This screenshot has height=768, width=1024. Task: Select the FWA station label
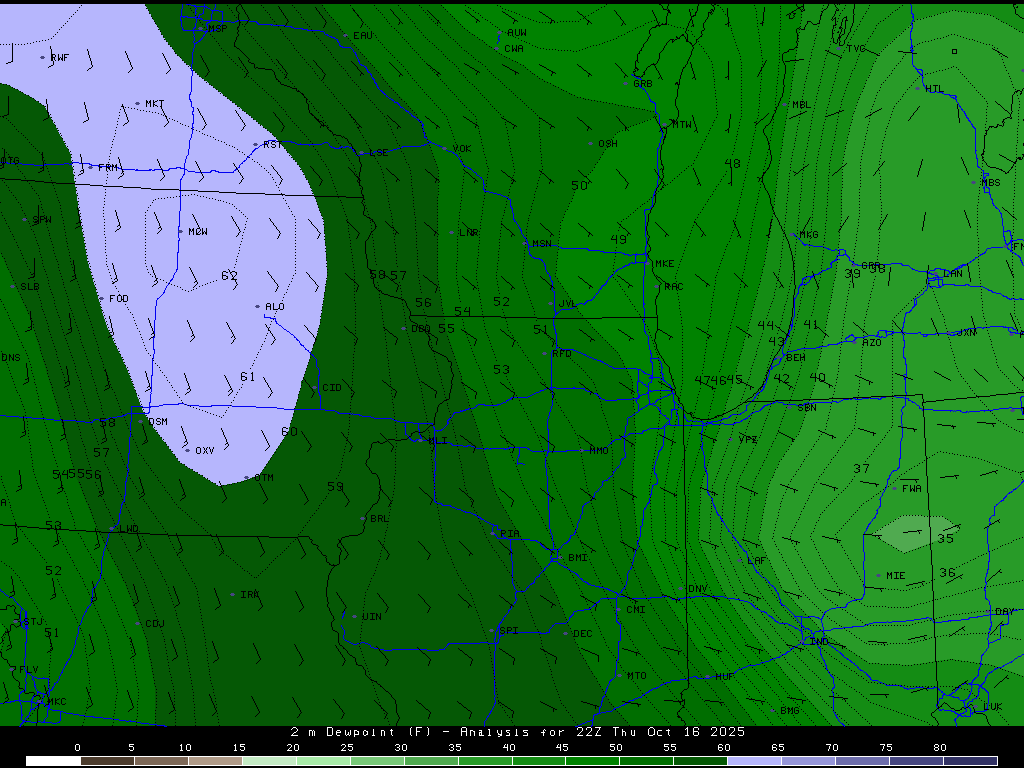(912, 488)
